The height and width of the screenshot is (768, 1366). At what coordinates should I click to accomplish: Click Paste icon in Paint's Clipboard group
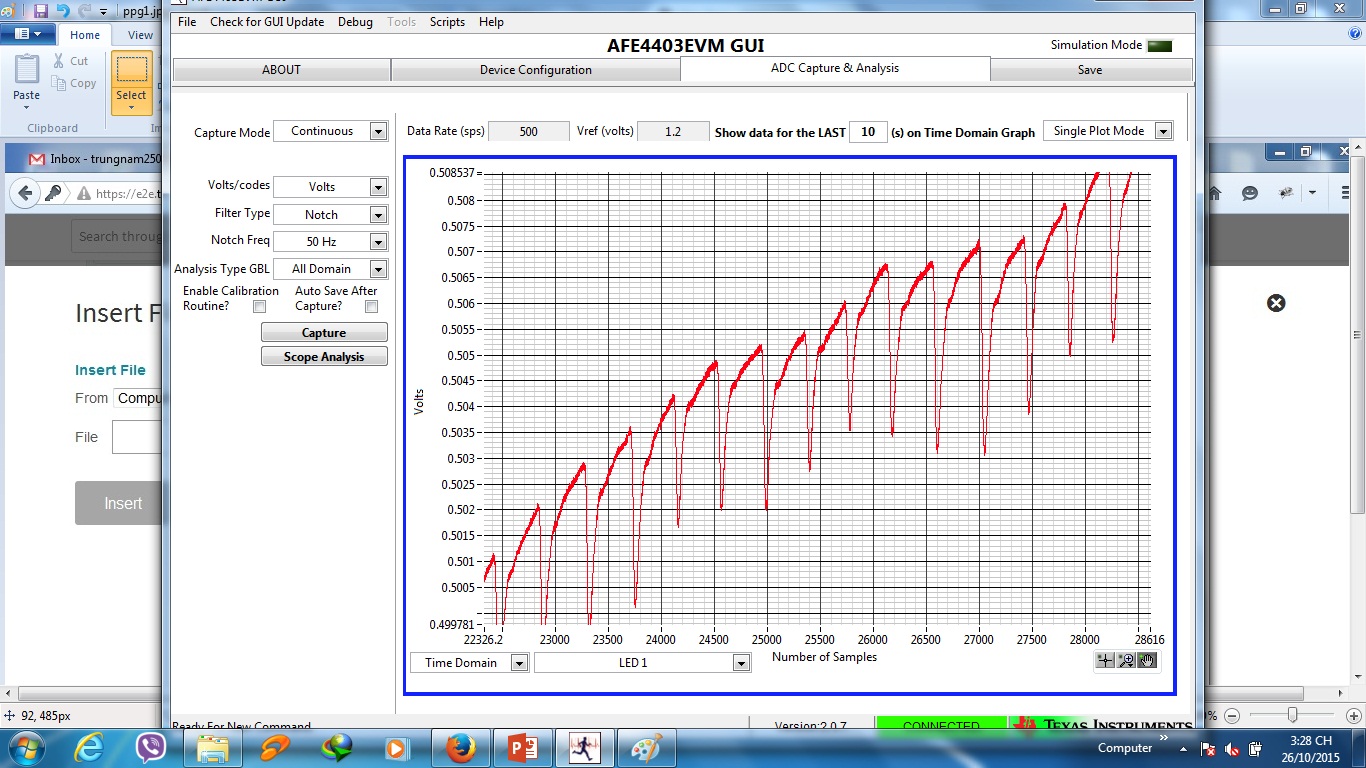coord(26,70)
